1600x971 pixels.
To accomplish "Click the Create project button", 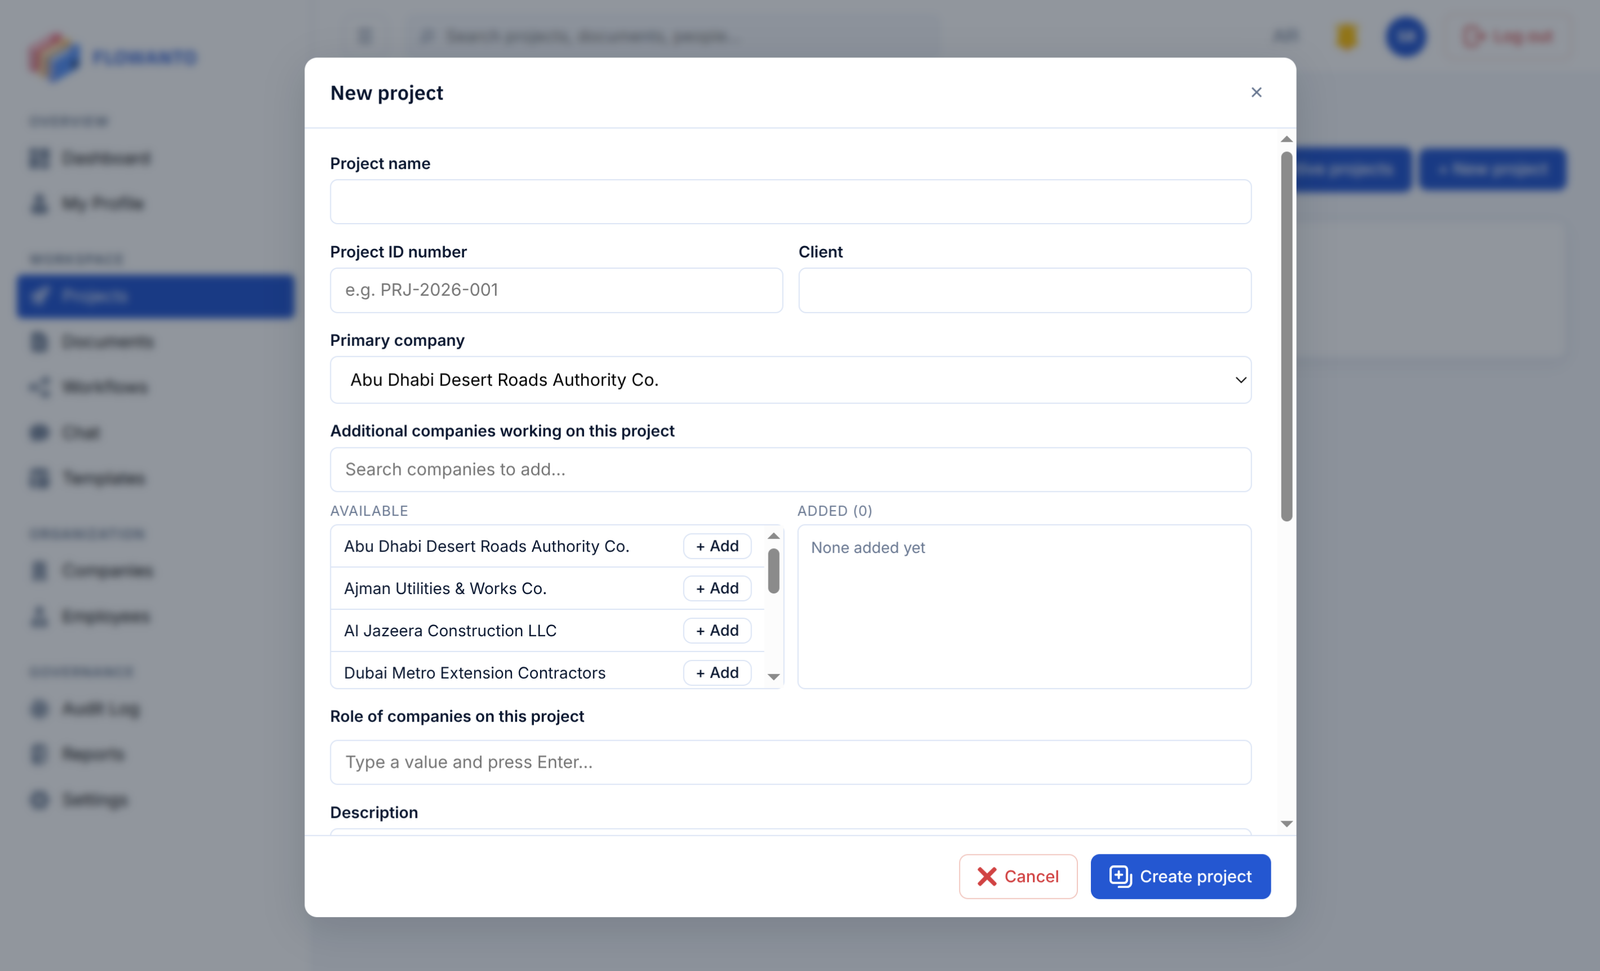I will 1180,876.
